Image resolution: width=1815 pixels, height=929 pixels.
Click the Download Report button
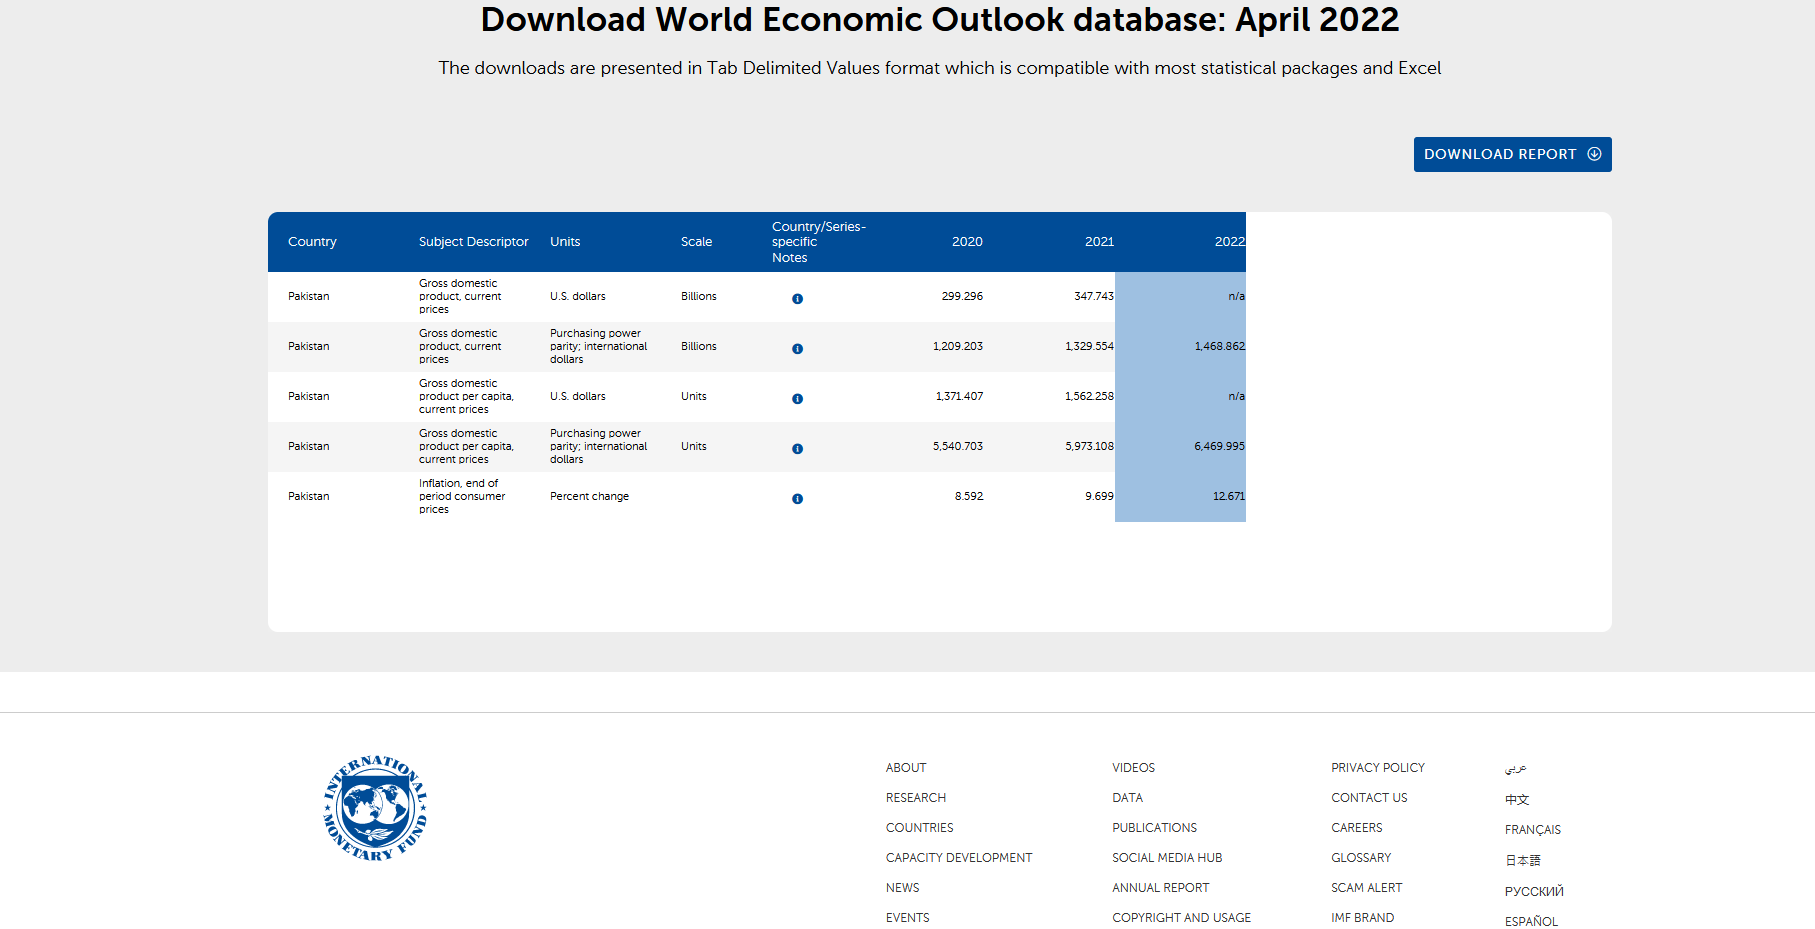point(1512,154)
